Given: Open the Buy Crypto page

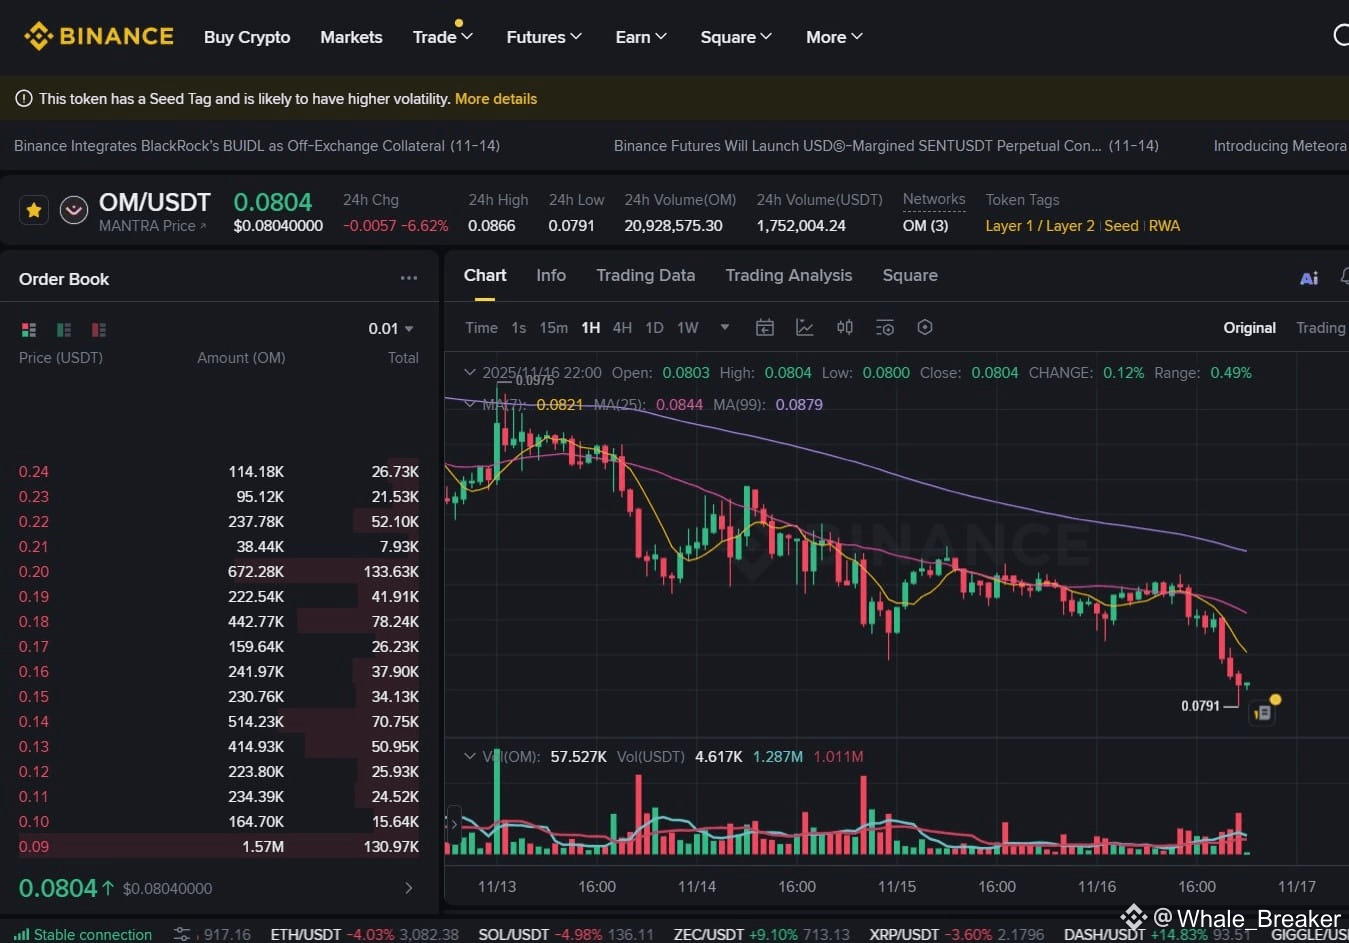Looking at the screenshot, I should pyautogui.click(x=247, y=37).
